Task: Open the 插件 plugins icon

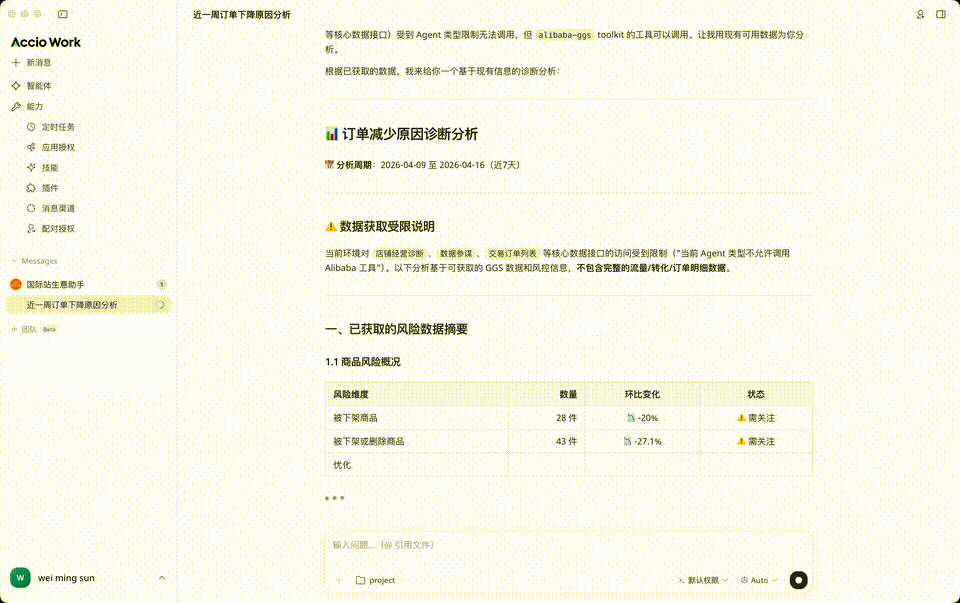Action: (32, 188)
